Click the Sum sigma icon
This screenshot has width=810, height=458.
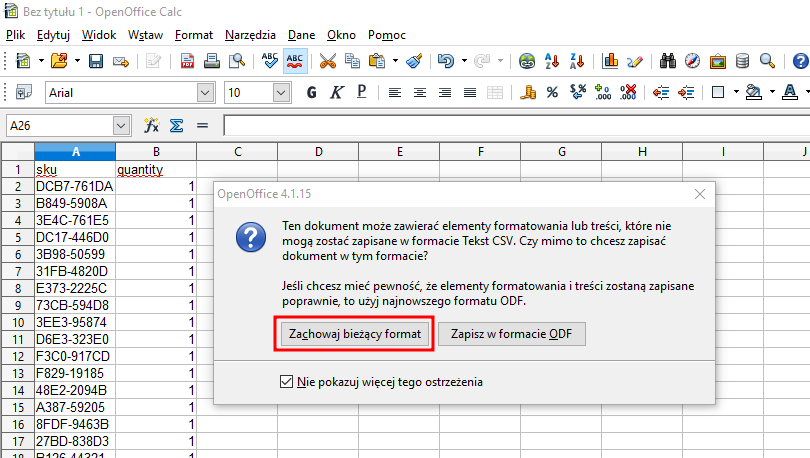coord(176,125)
